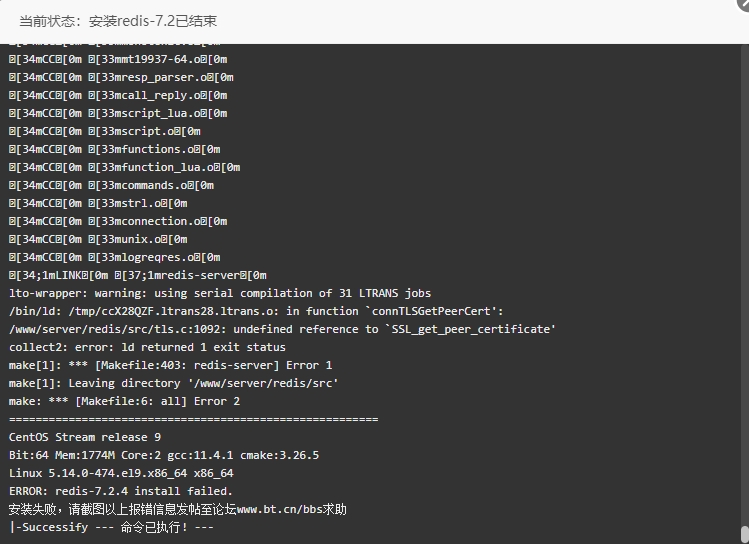This screenshot has width=749, height=544.
Task: Select the Makefile:6 all Error 2 line
Action: pyautogui.click(x=124, y=401)
